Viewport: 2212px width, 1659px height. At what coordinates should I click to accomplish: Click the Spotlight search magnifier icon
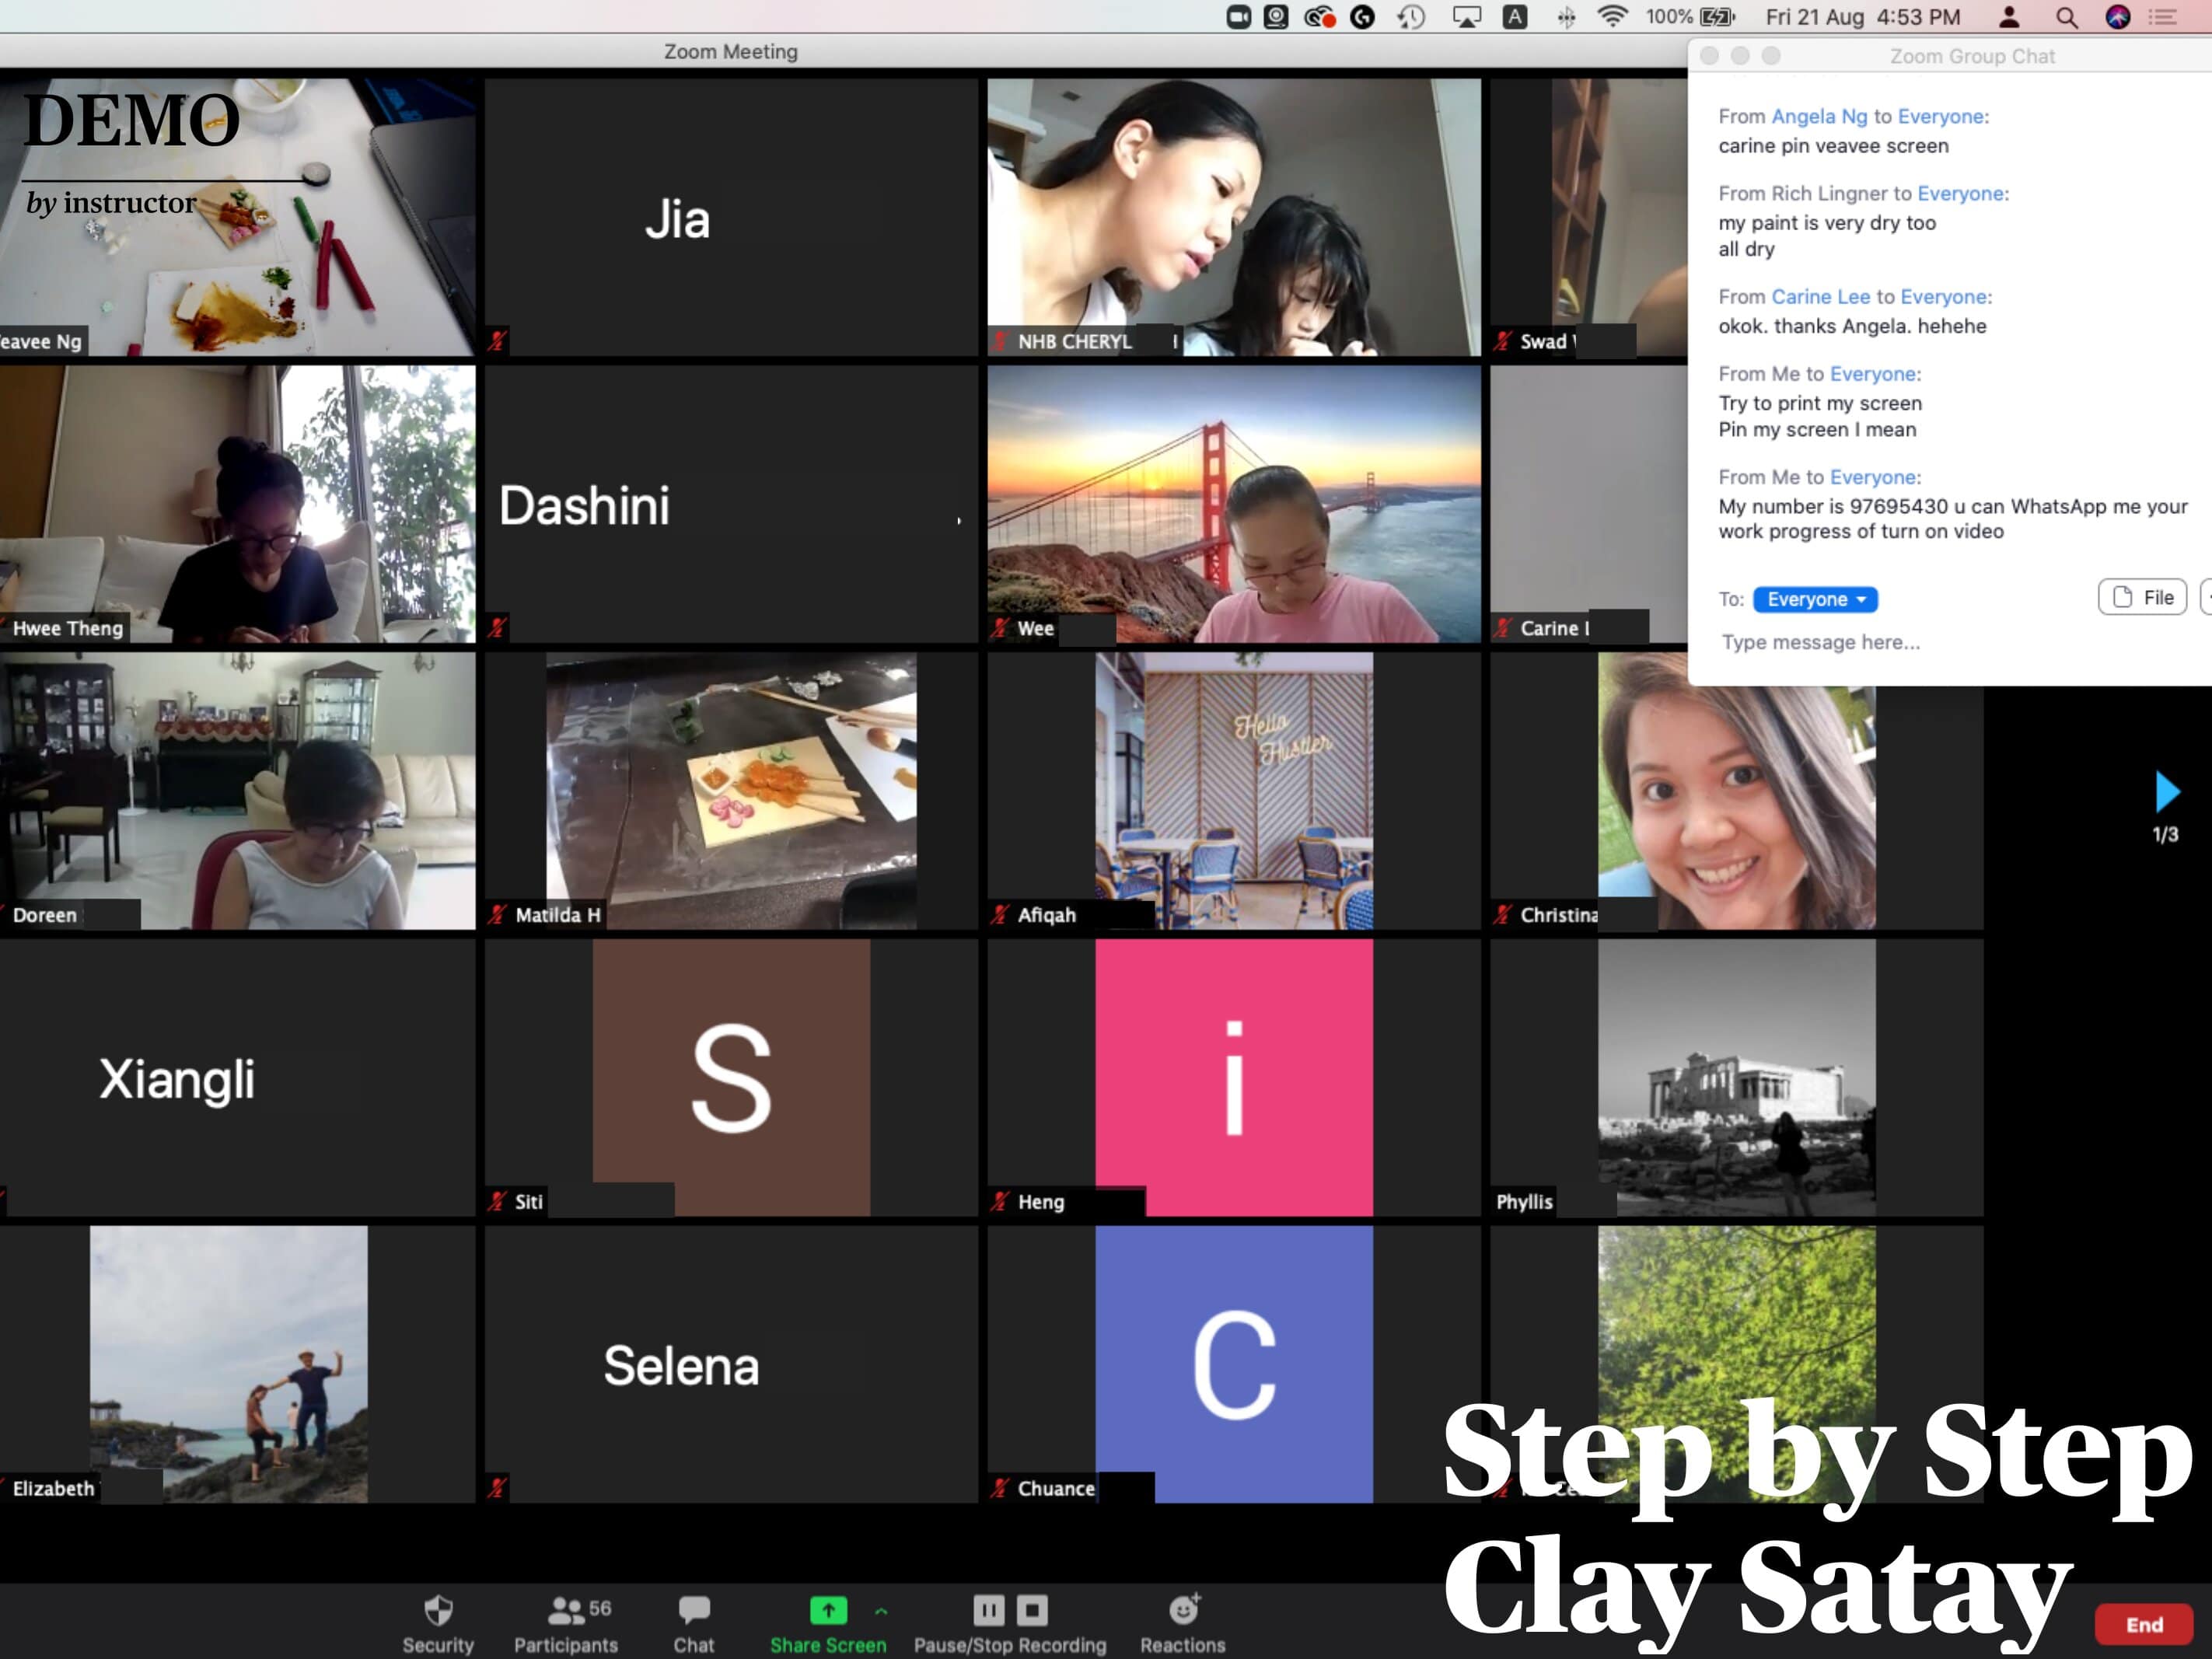2066,17
